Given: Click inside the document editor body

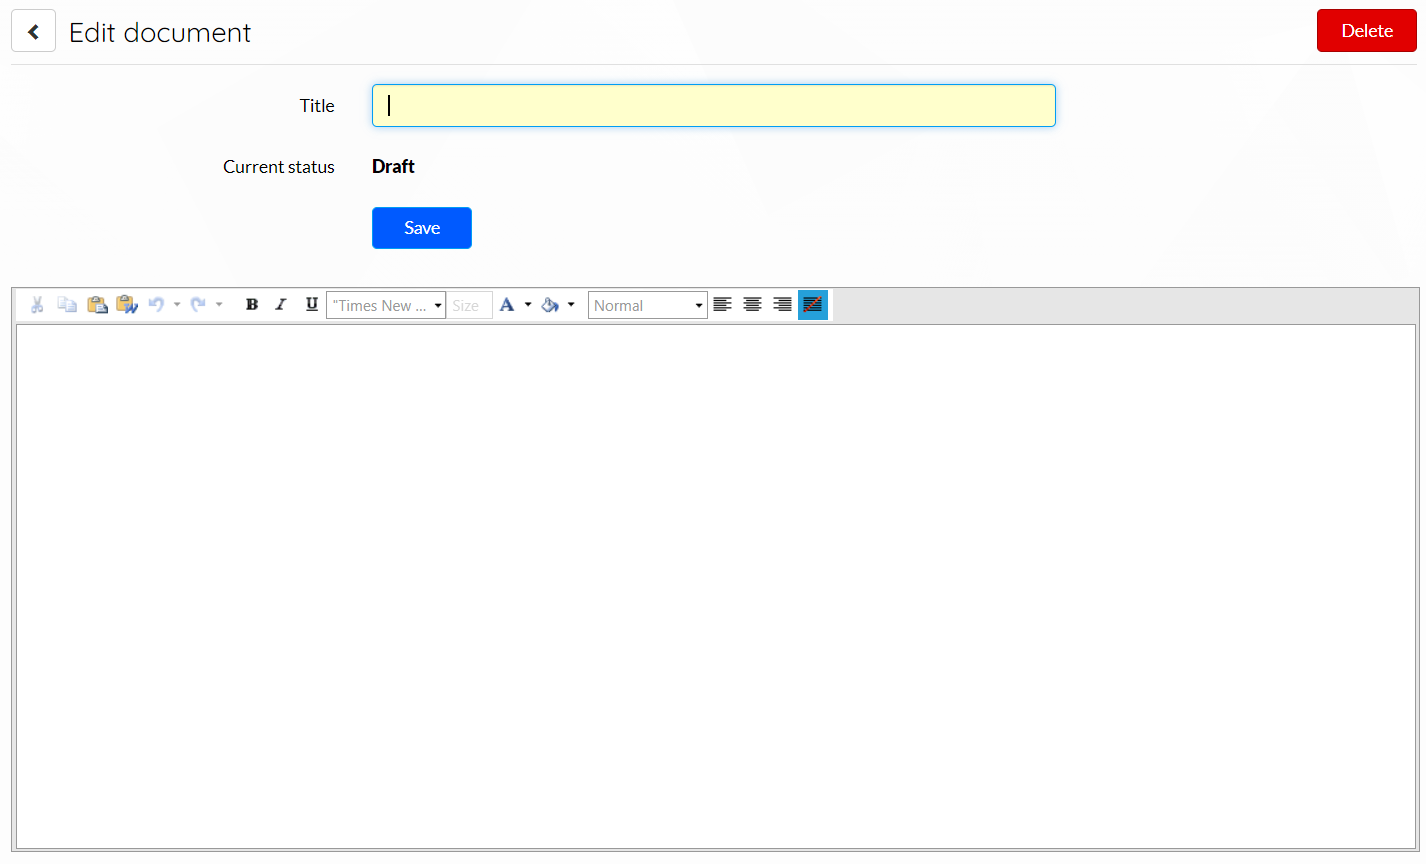Looking at the screenshot, I should click(716, 587).
